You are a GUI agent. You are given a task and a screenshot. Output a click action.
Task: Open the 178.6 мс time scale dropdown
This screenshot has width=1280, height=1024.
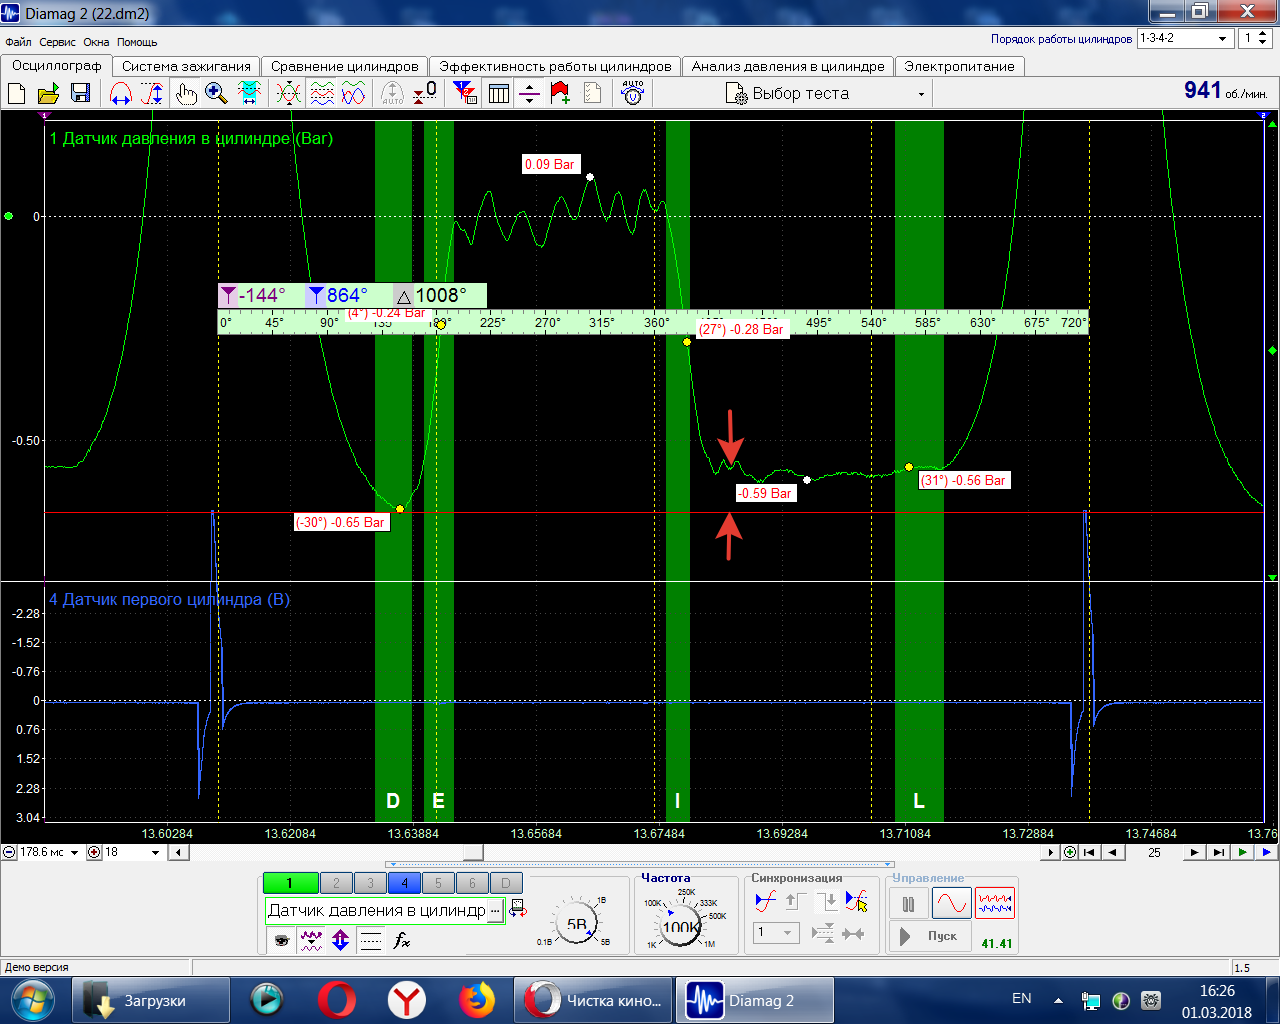pyautogui.click(x=75, y=853)
